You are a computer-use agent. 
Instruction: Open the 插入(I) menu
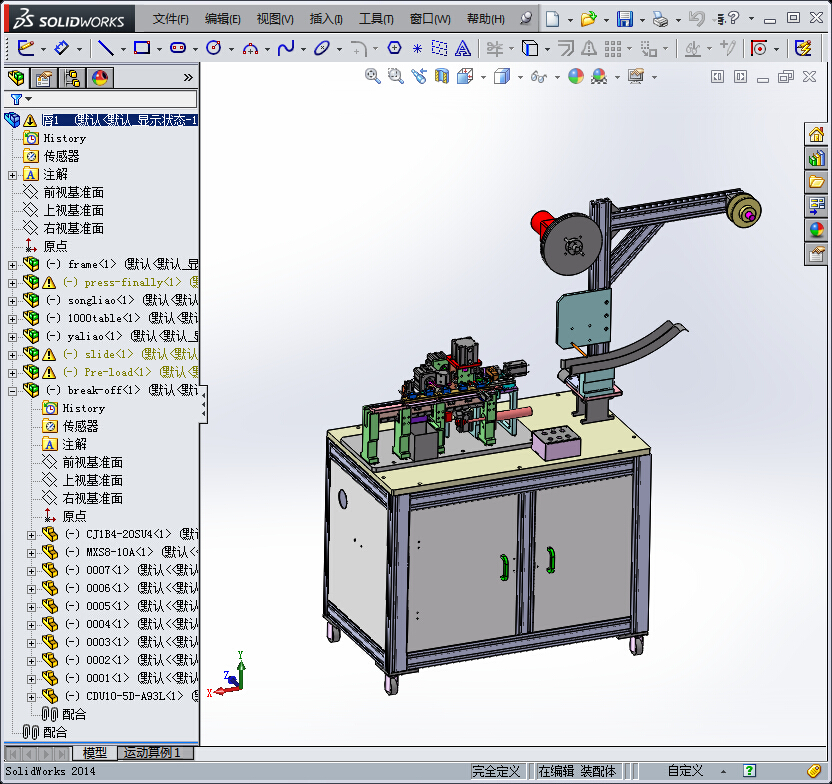click(326, 19)
